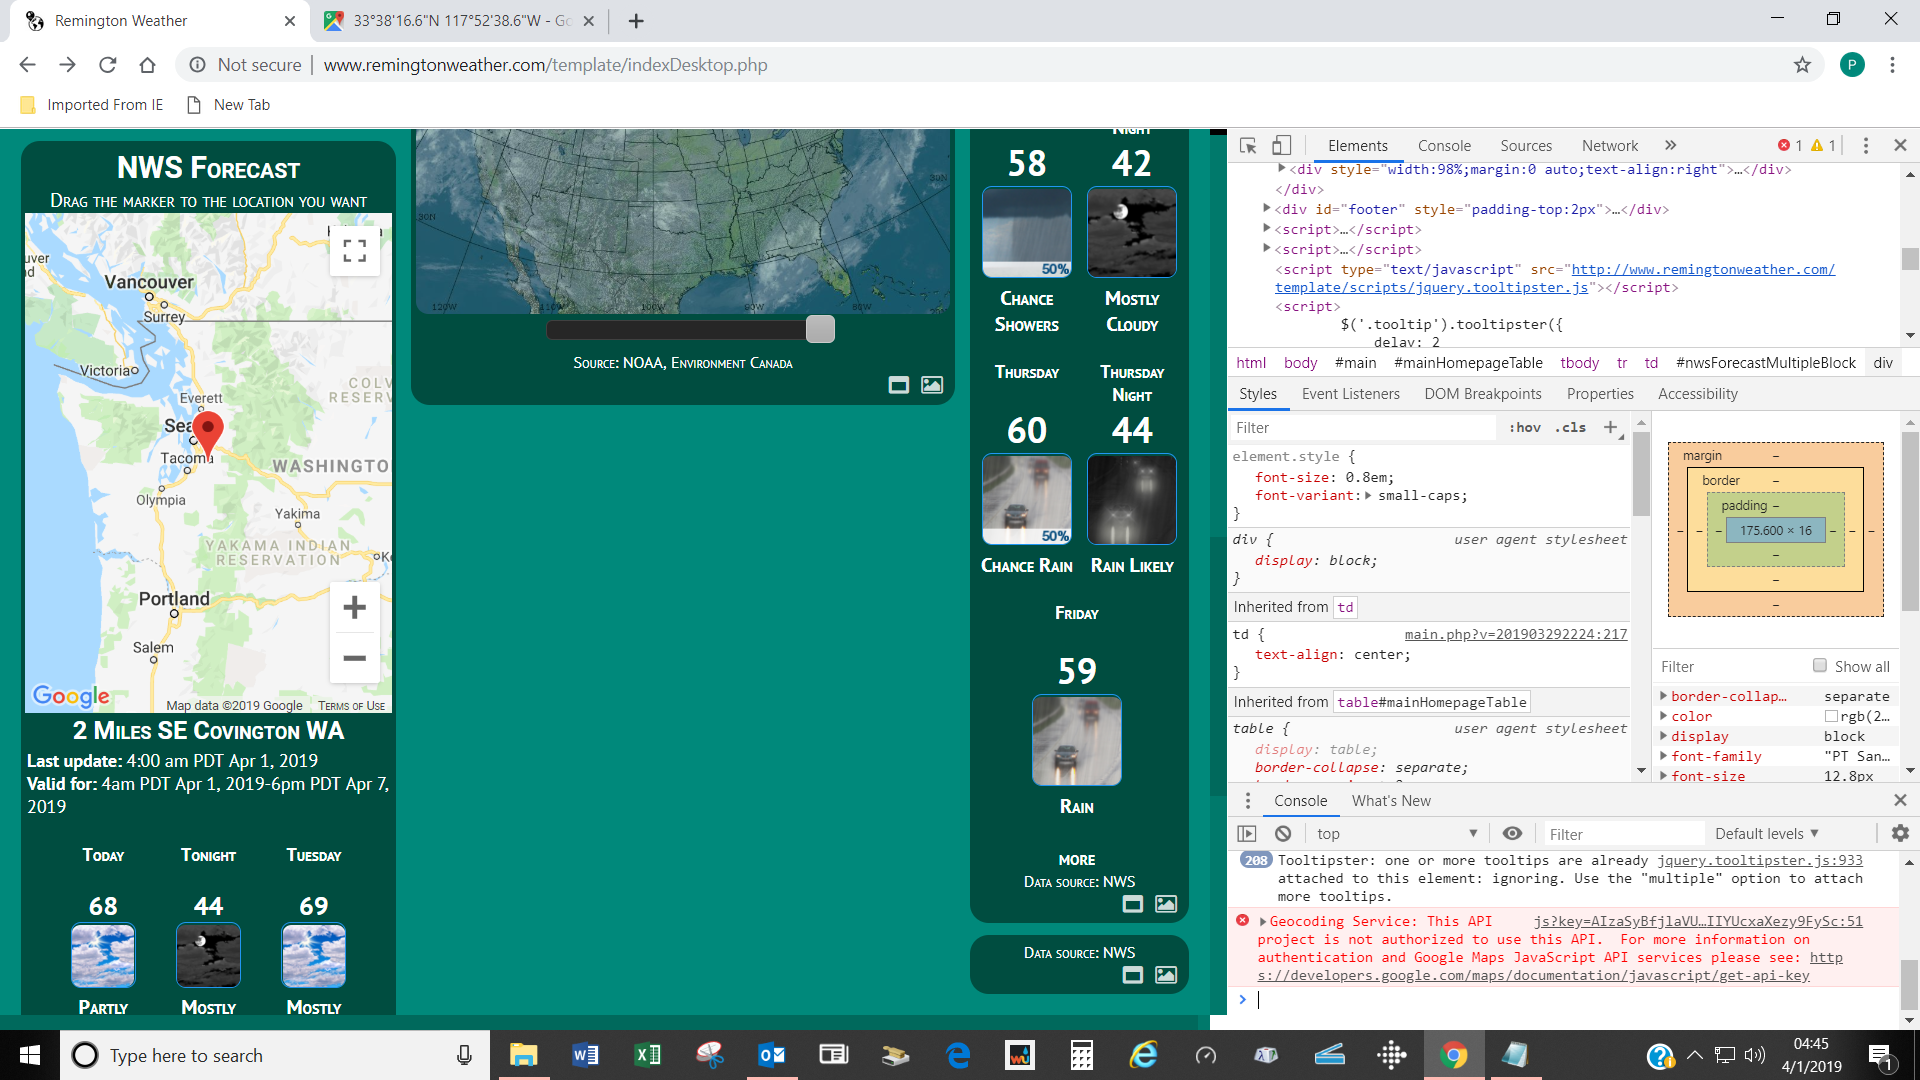Image resolution: width=1920 pixels, height=1080 pixels.
Task: Zoom out on the forecast map
Action: click(354, 658)
